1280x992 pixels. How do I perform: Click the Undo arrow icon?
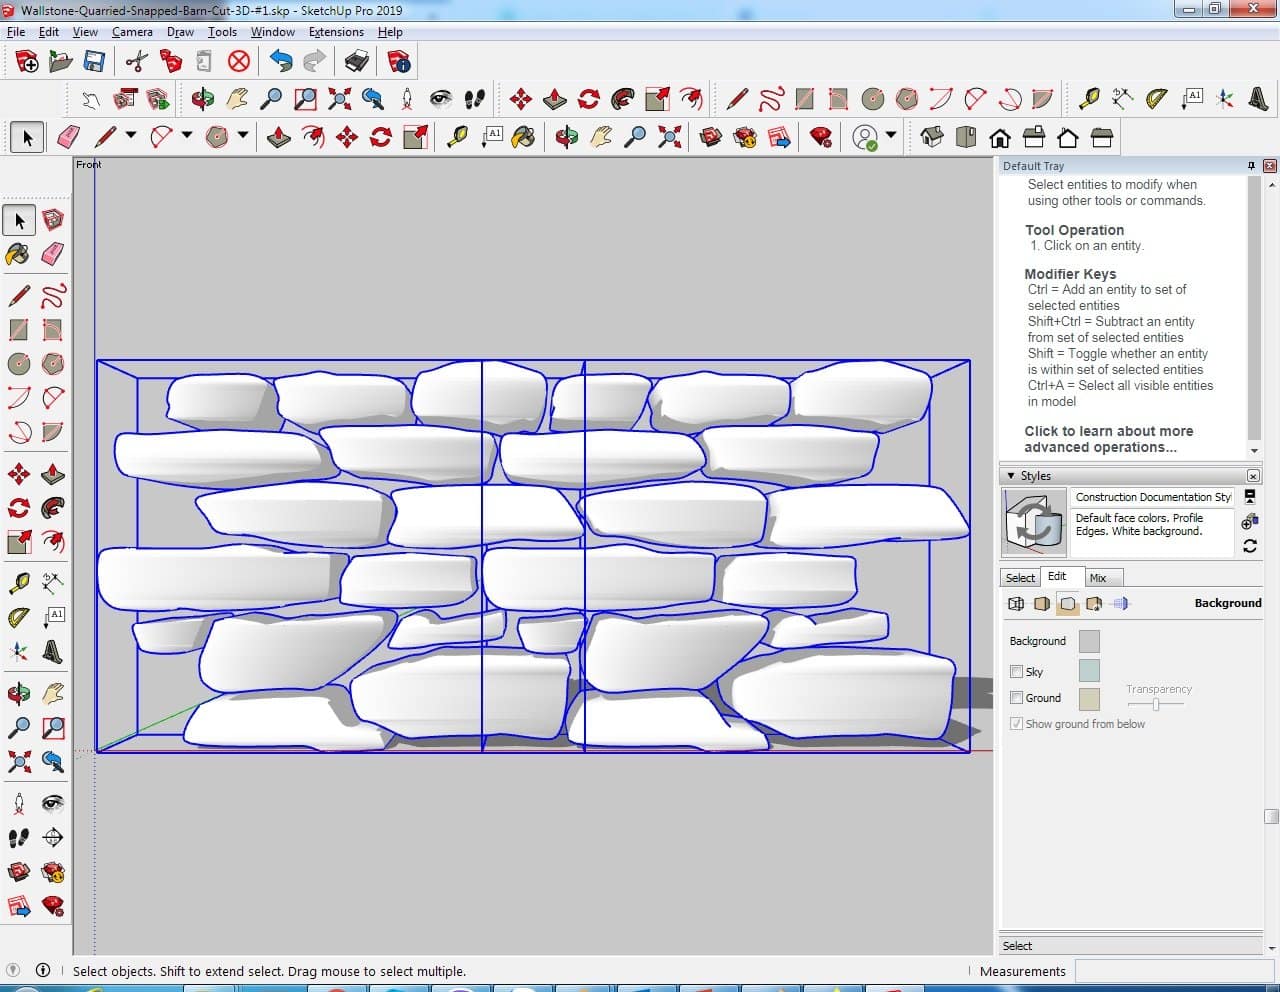tap(281, 62)
